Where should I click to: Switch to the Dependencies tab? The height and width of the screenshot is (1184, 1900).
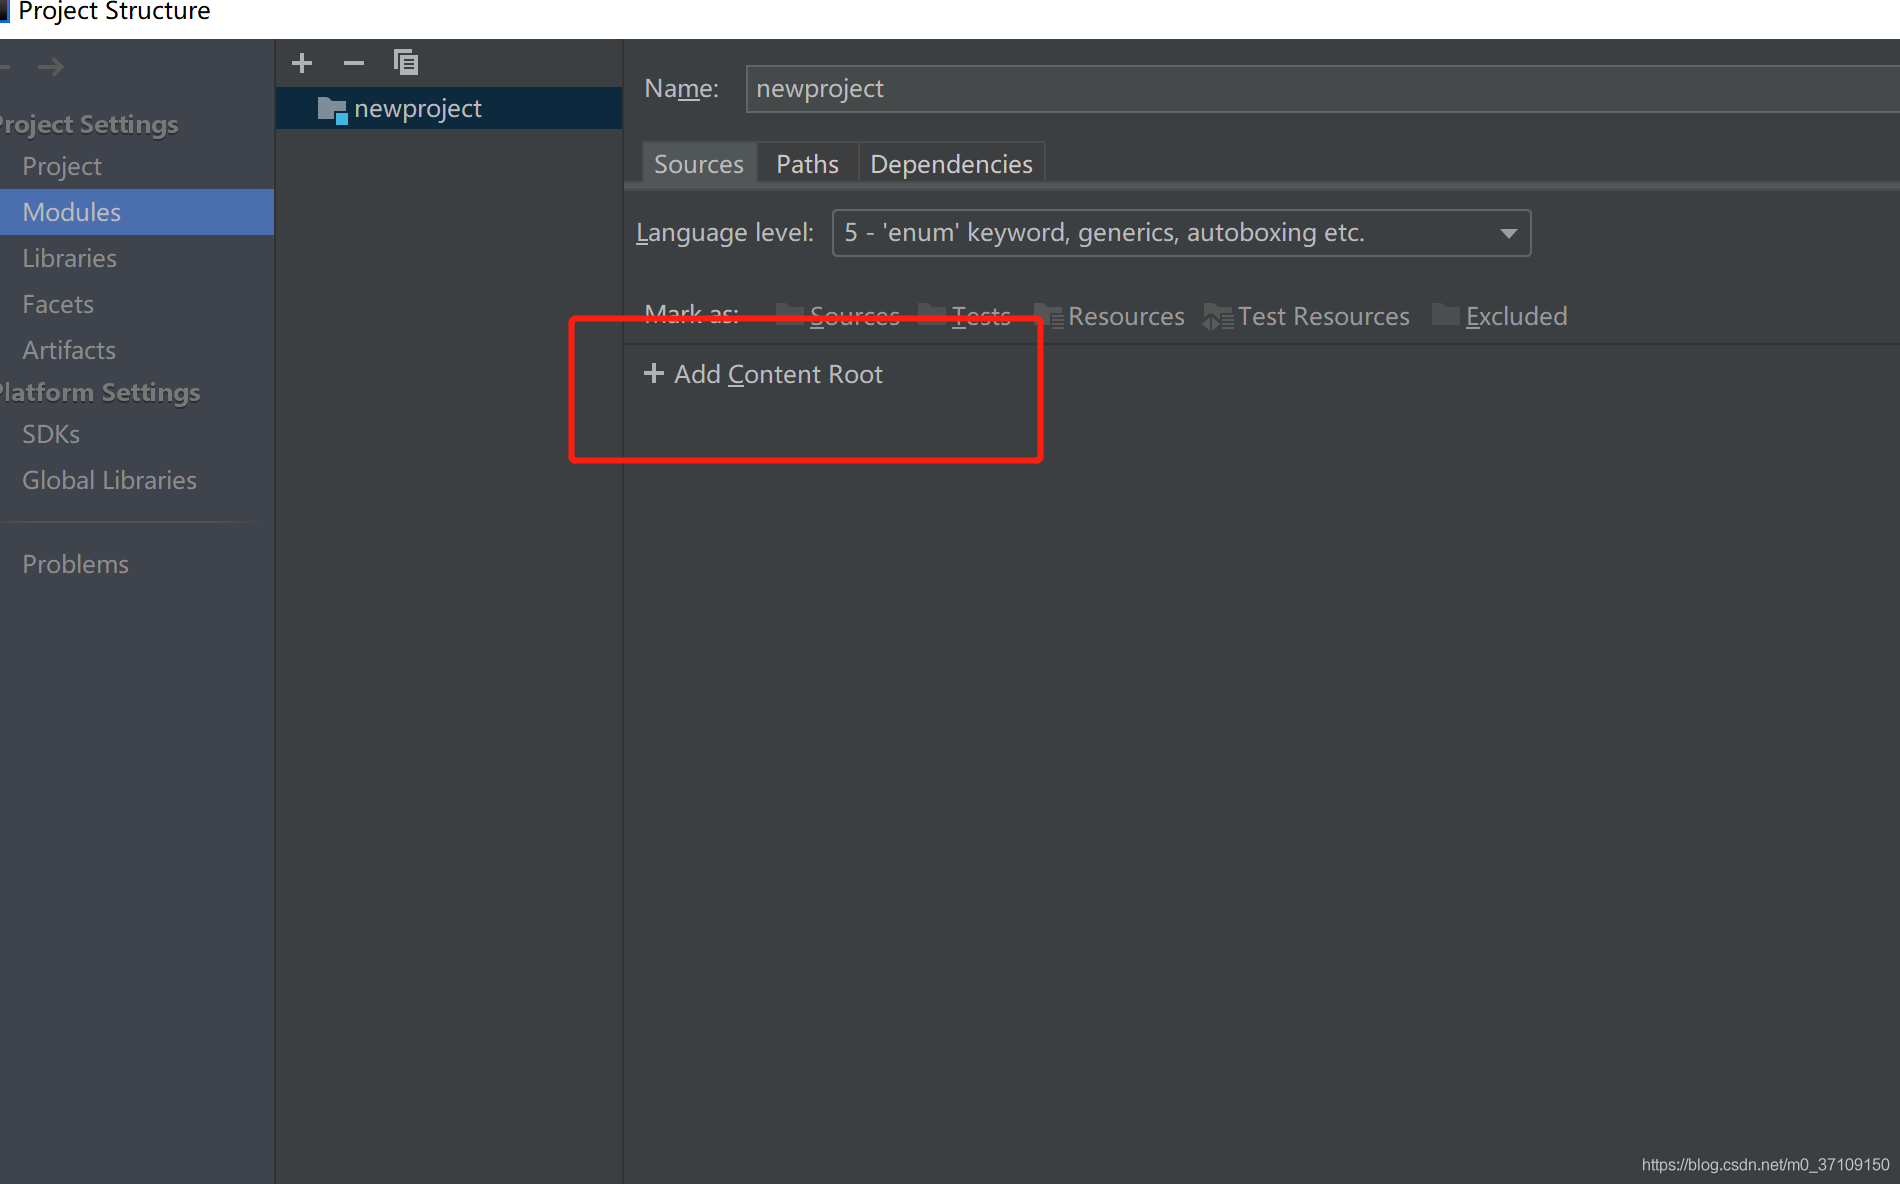pos(951,164)
